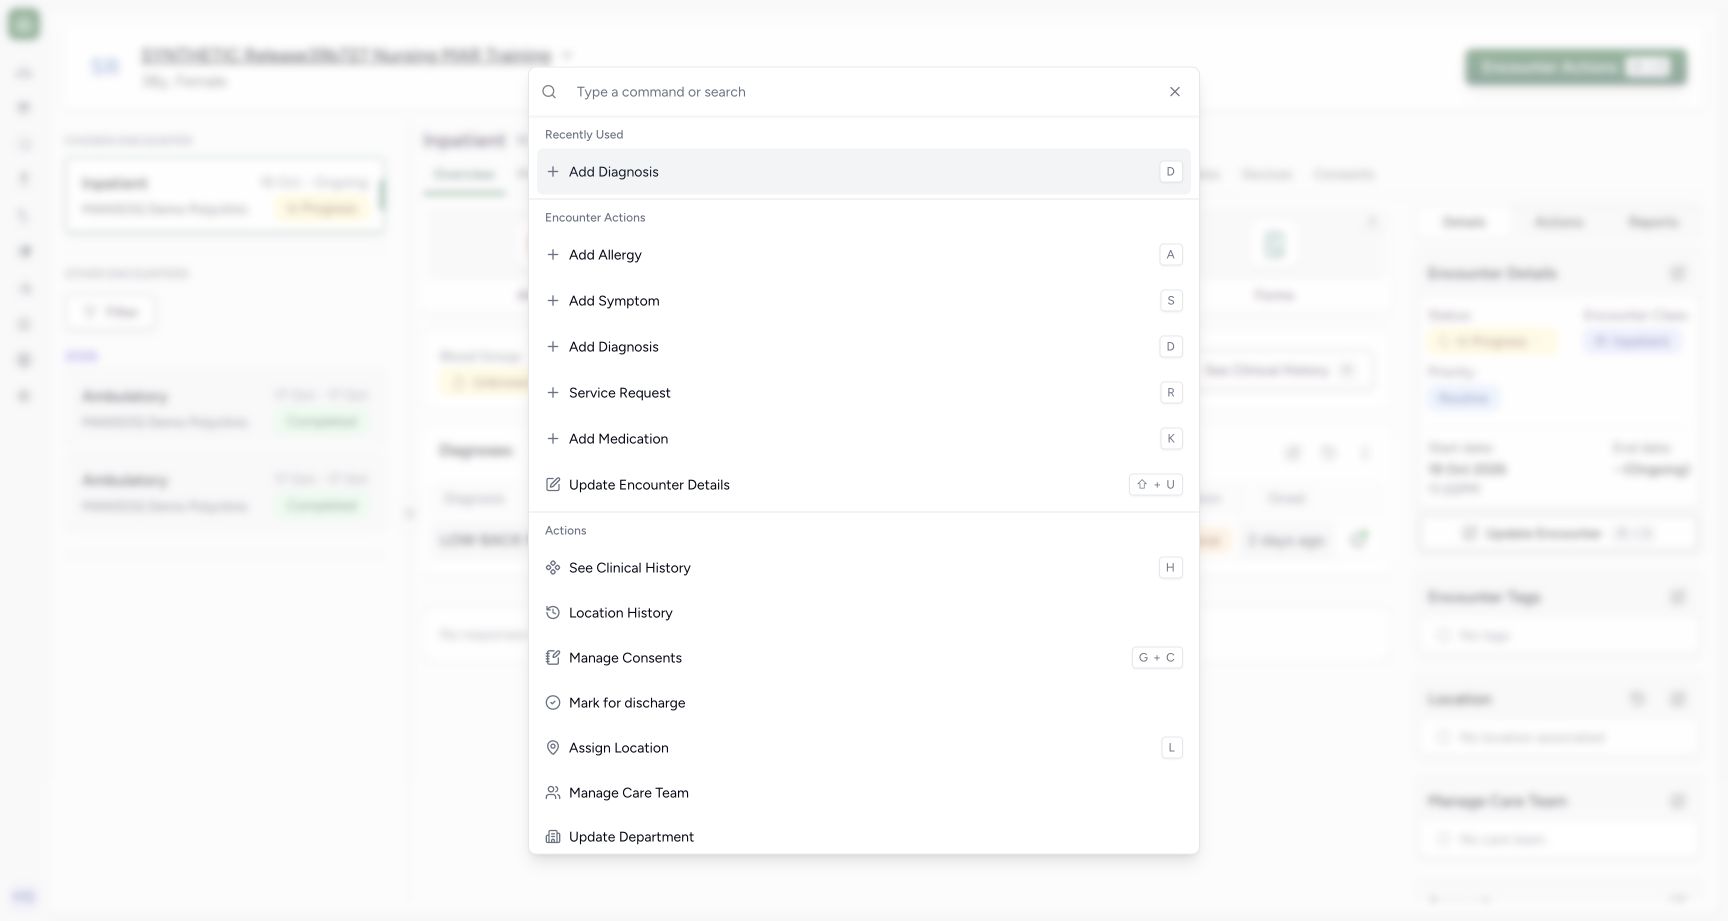
Task: Open Service Request command
Action: point(864,393)
